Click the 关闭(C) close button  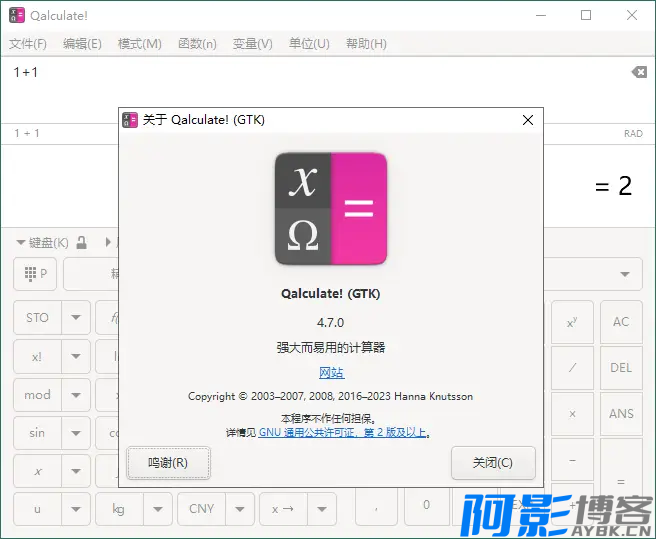(493, 463)
